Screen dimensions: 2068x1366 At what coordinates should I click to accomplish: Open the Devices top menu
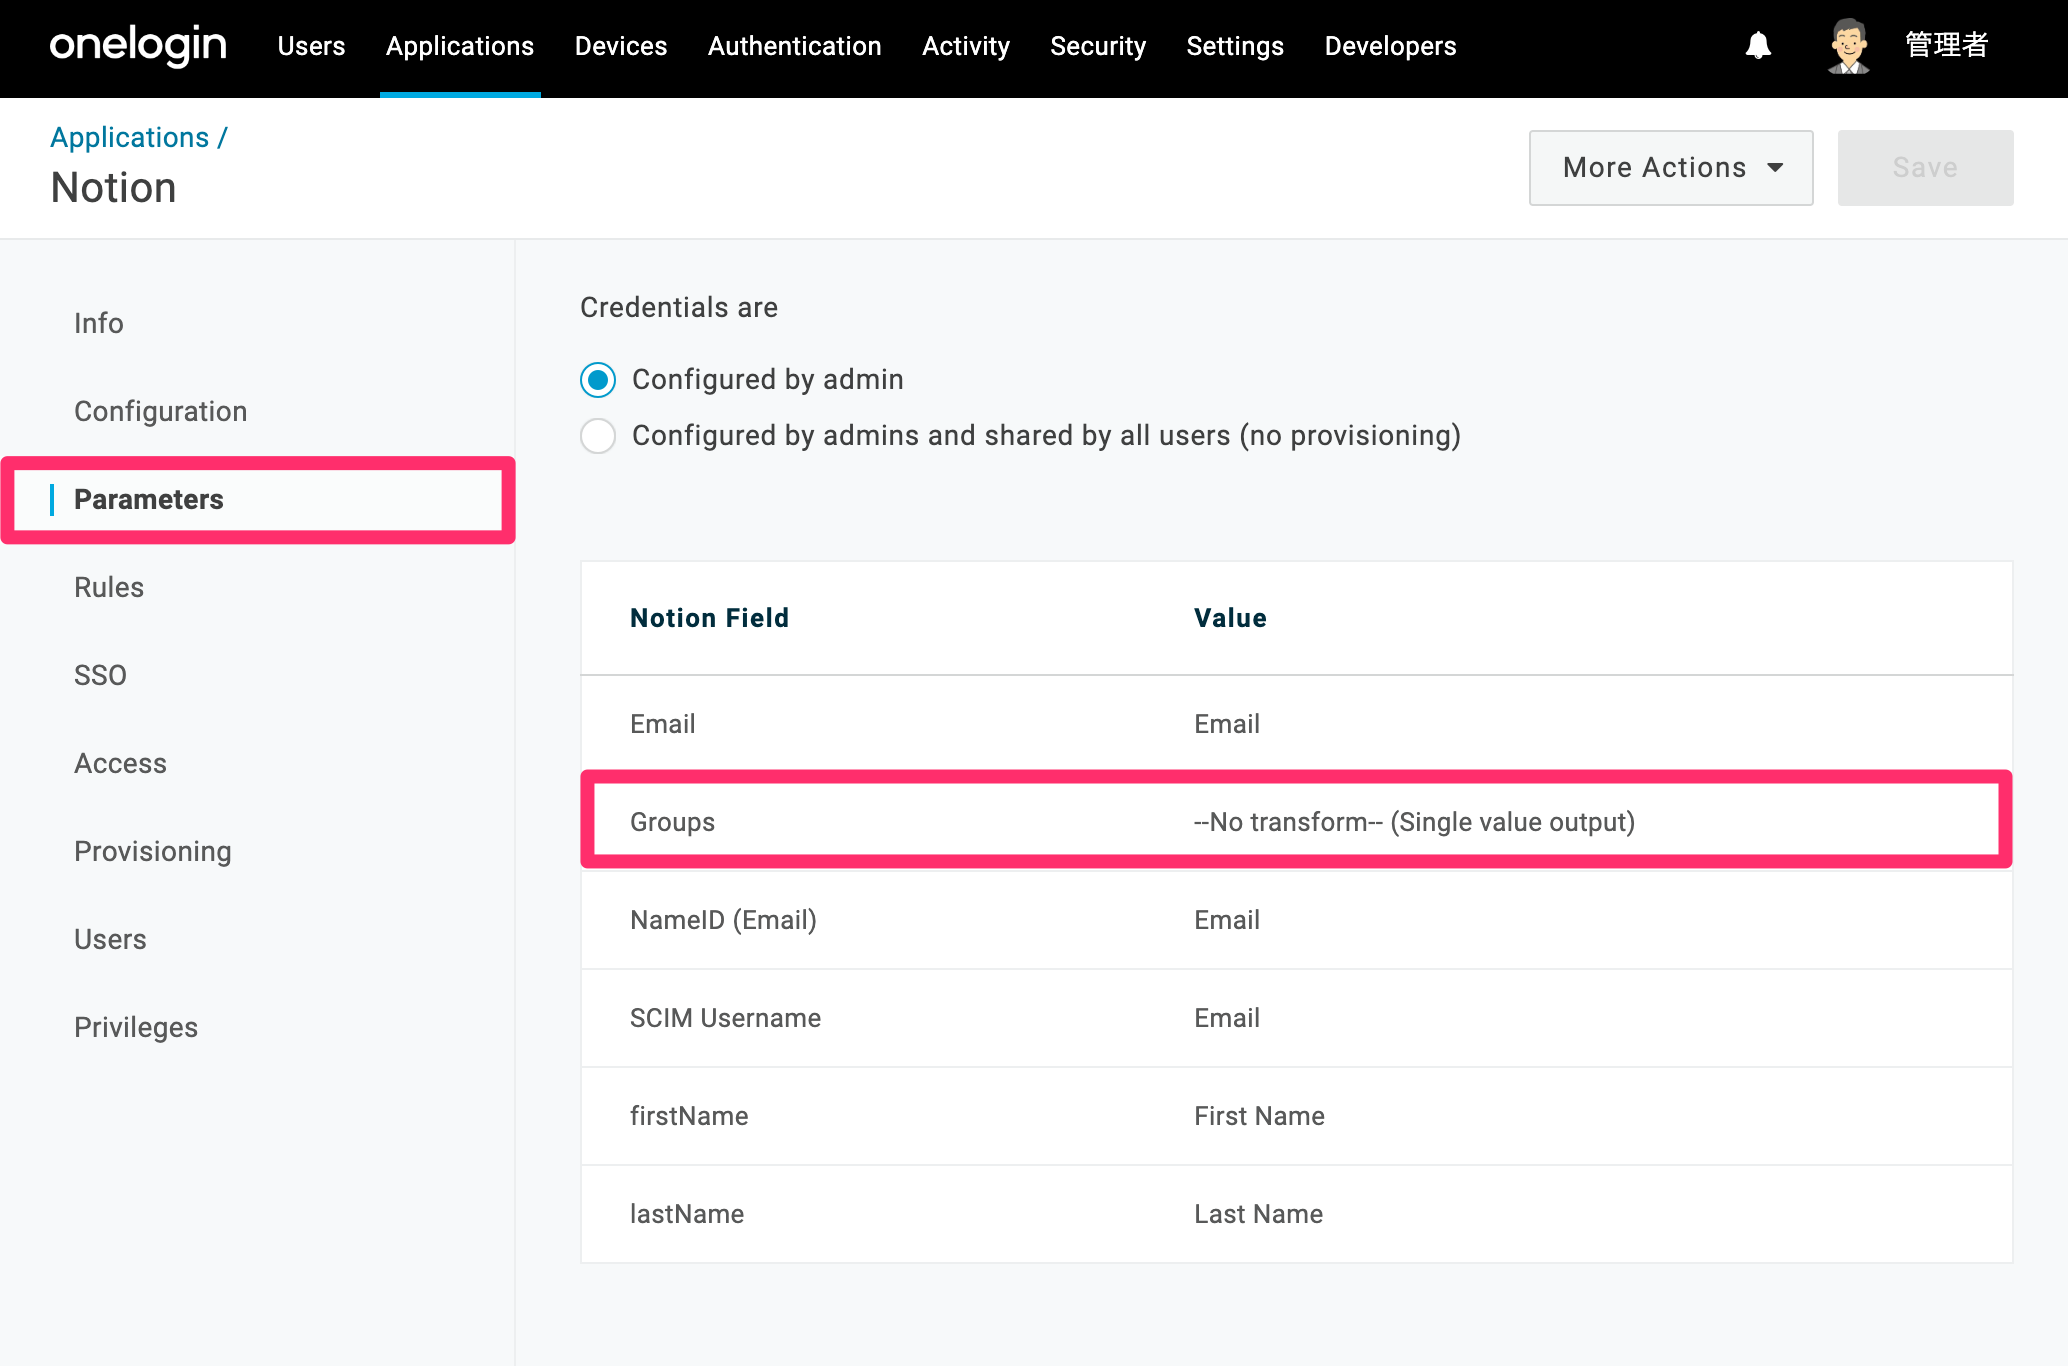(x=621, y=46)
